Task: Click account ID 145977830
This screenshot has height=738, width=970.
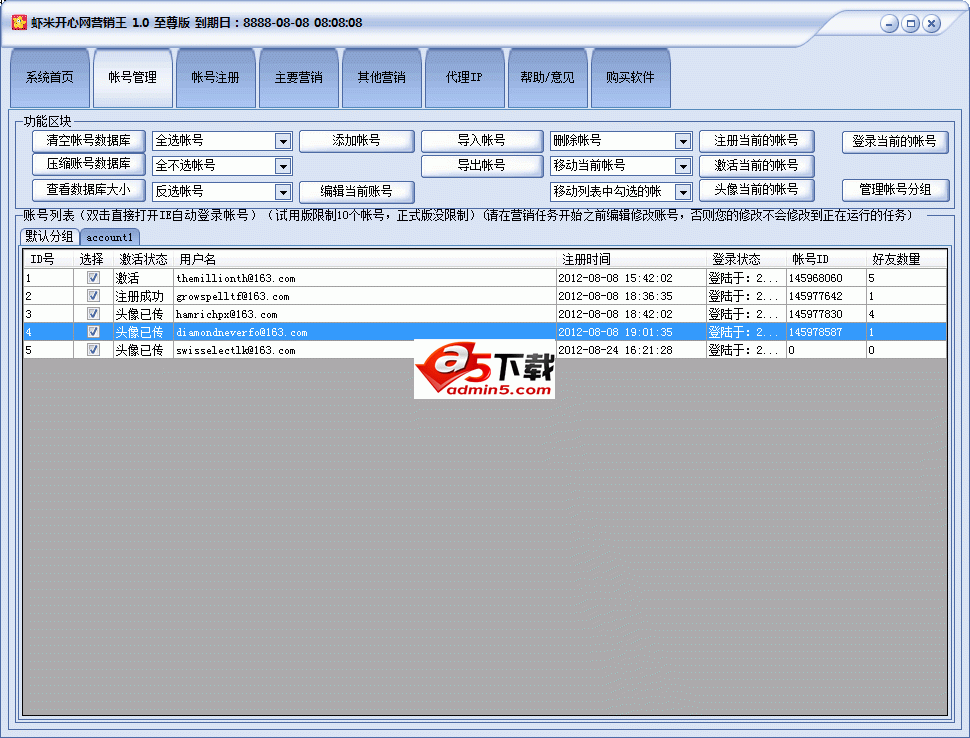Action: coord(815,314)
